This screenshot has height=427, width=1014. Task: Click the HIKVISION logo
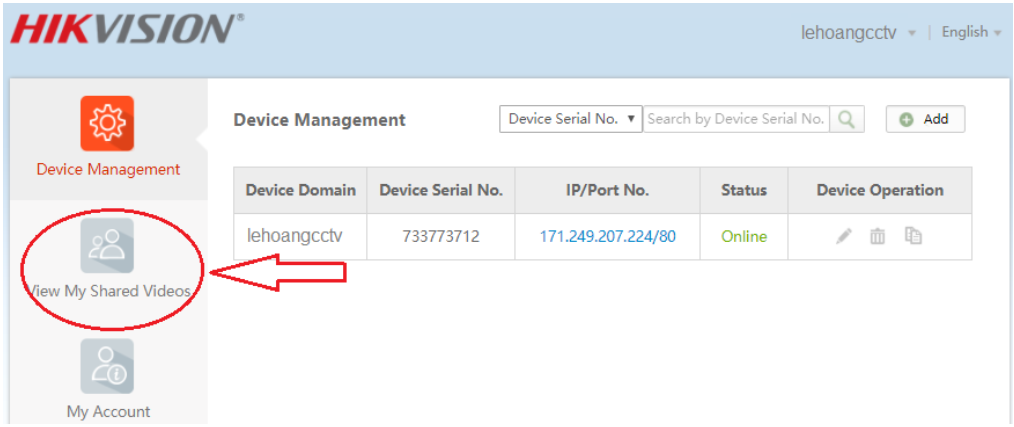pyautogui.click(x=127, y=30)
